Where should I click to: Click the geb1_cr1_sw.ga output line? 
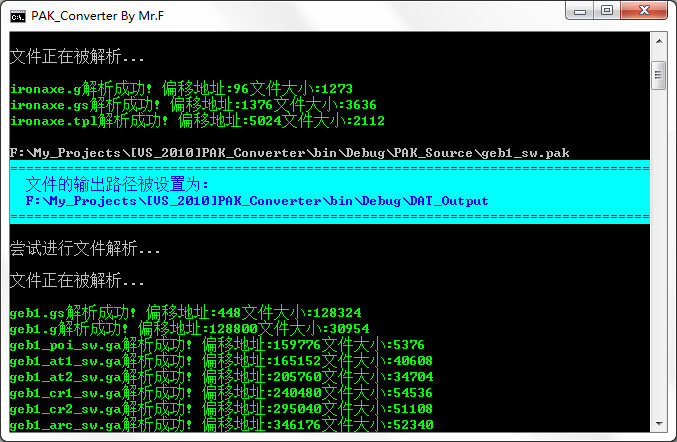[221, 392]
